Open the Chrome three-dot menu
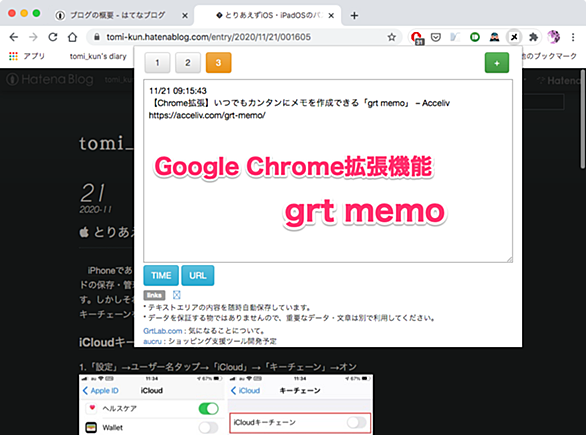586x435 pixels. (573, 37)
